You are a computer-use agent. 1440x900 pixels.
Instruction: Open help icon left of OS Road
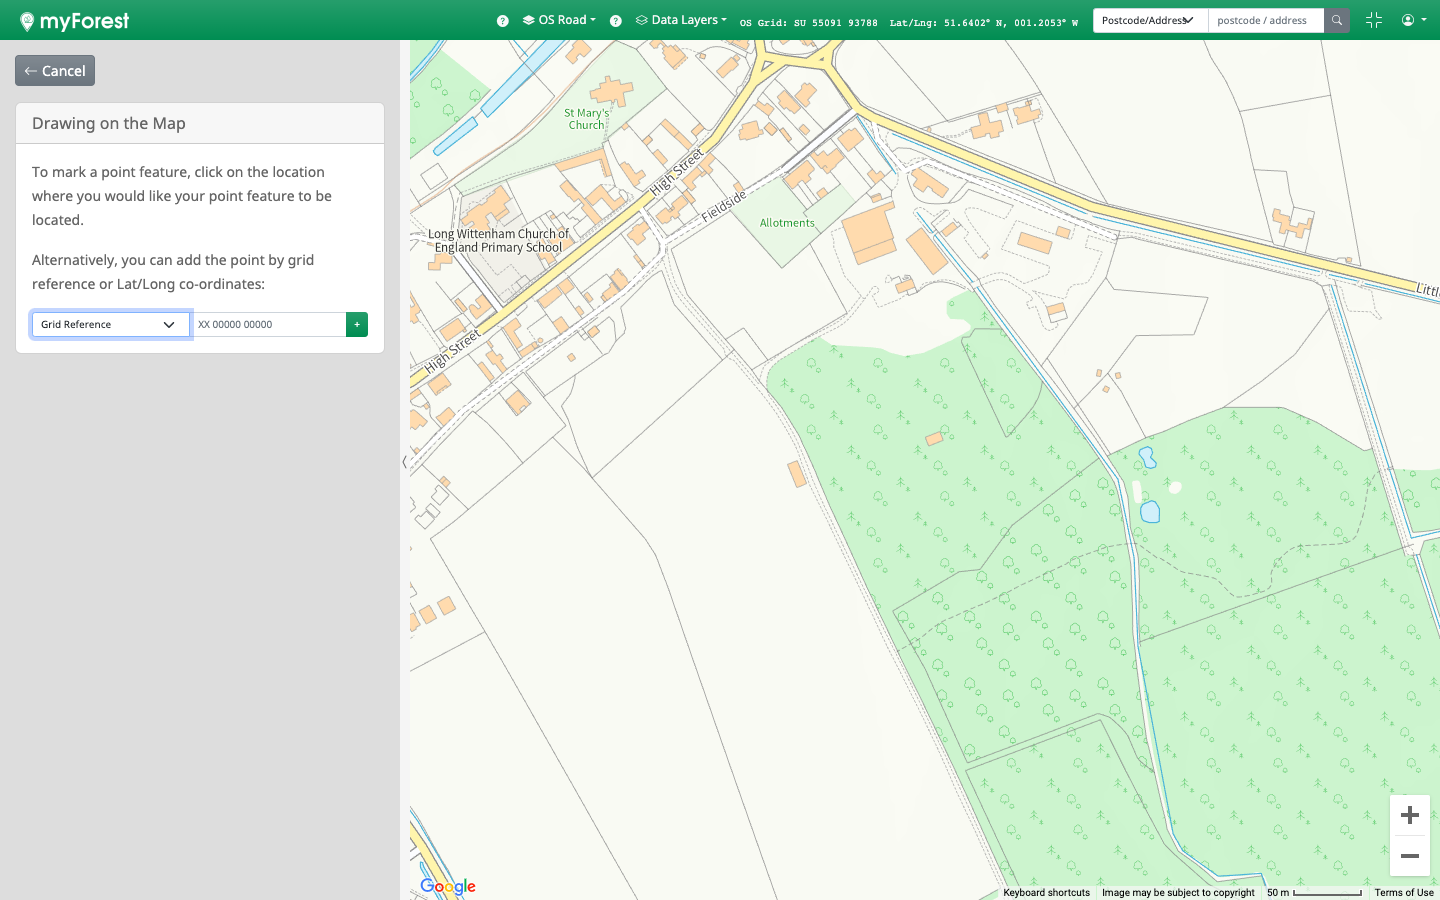(x=503, y=21)
